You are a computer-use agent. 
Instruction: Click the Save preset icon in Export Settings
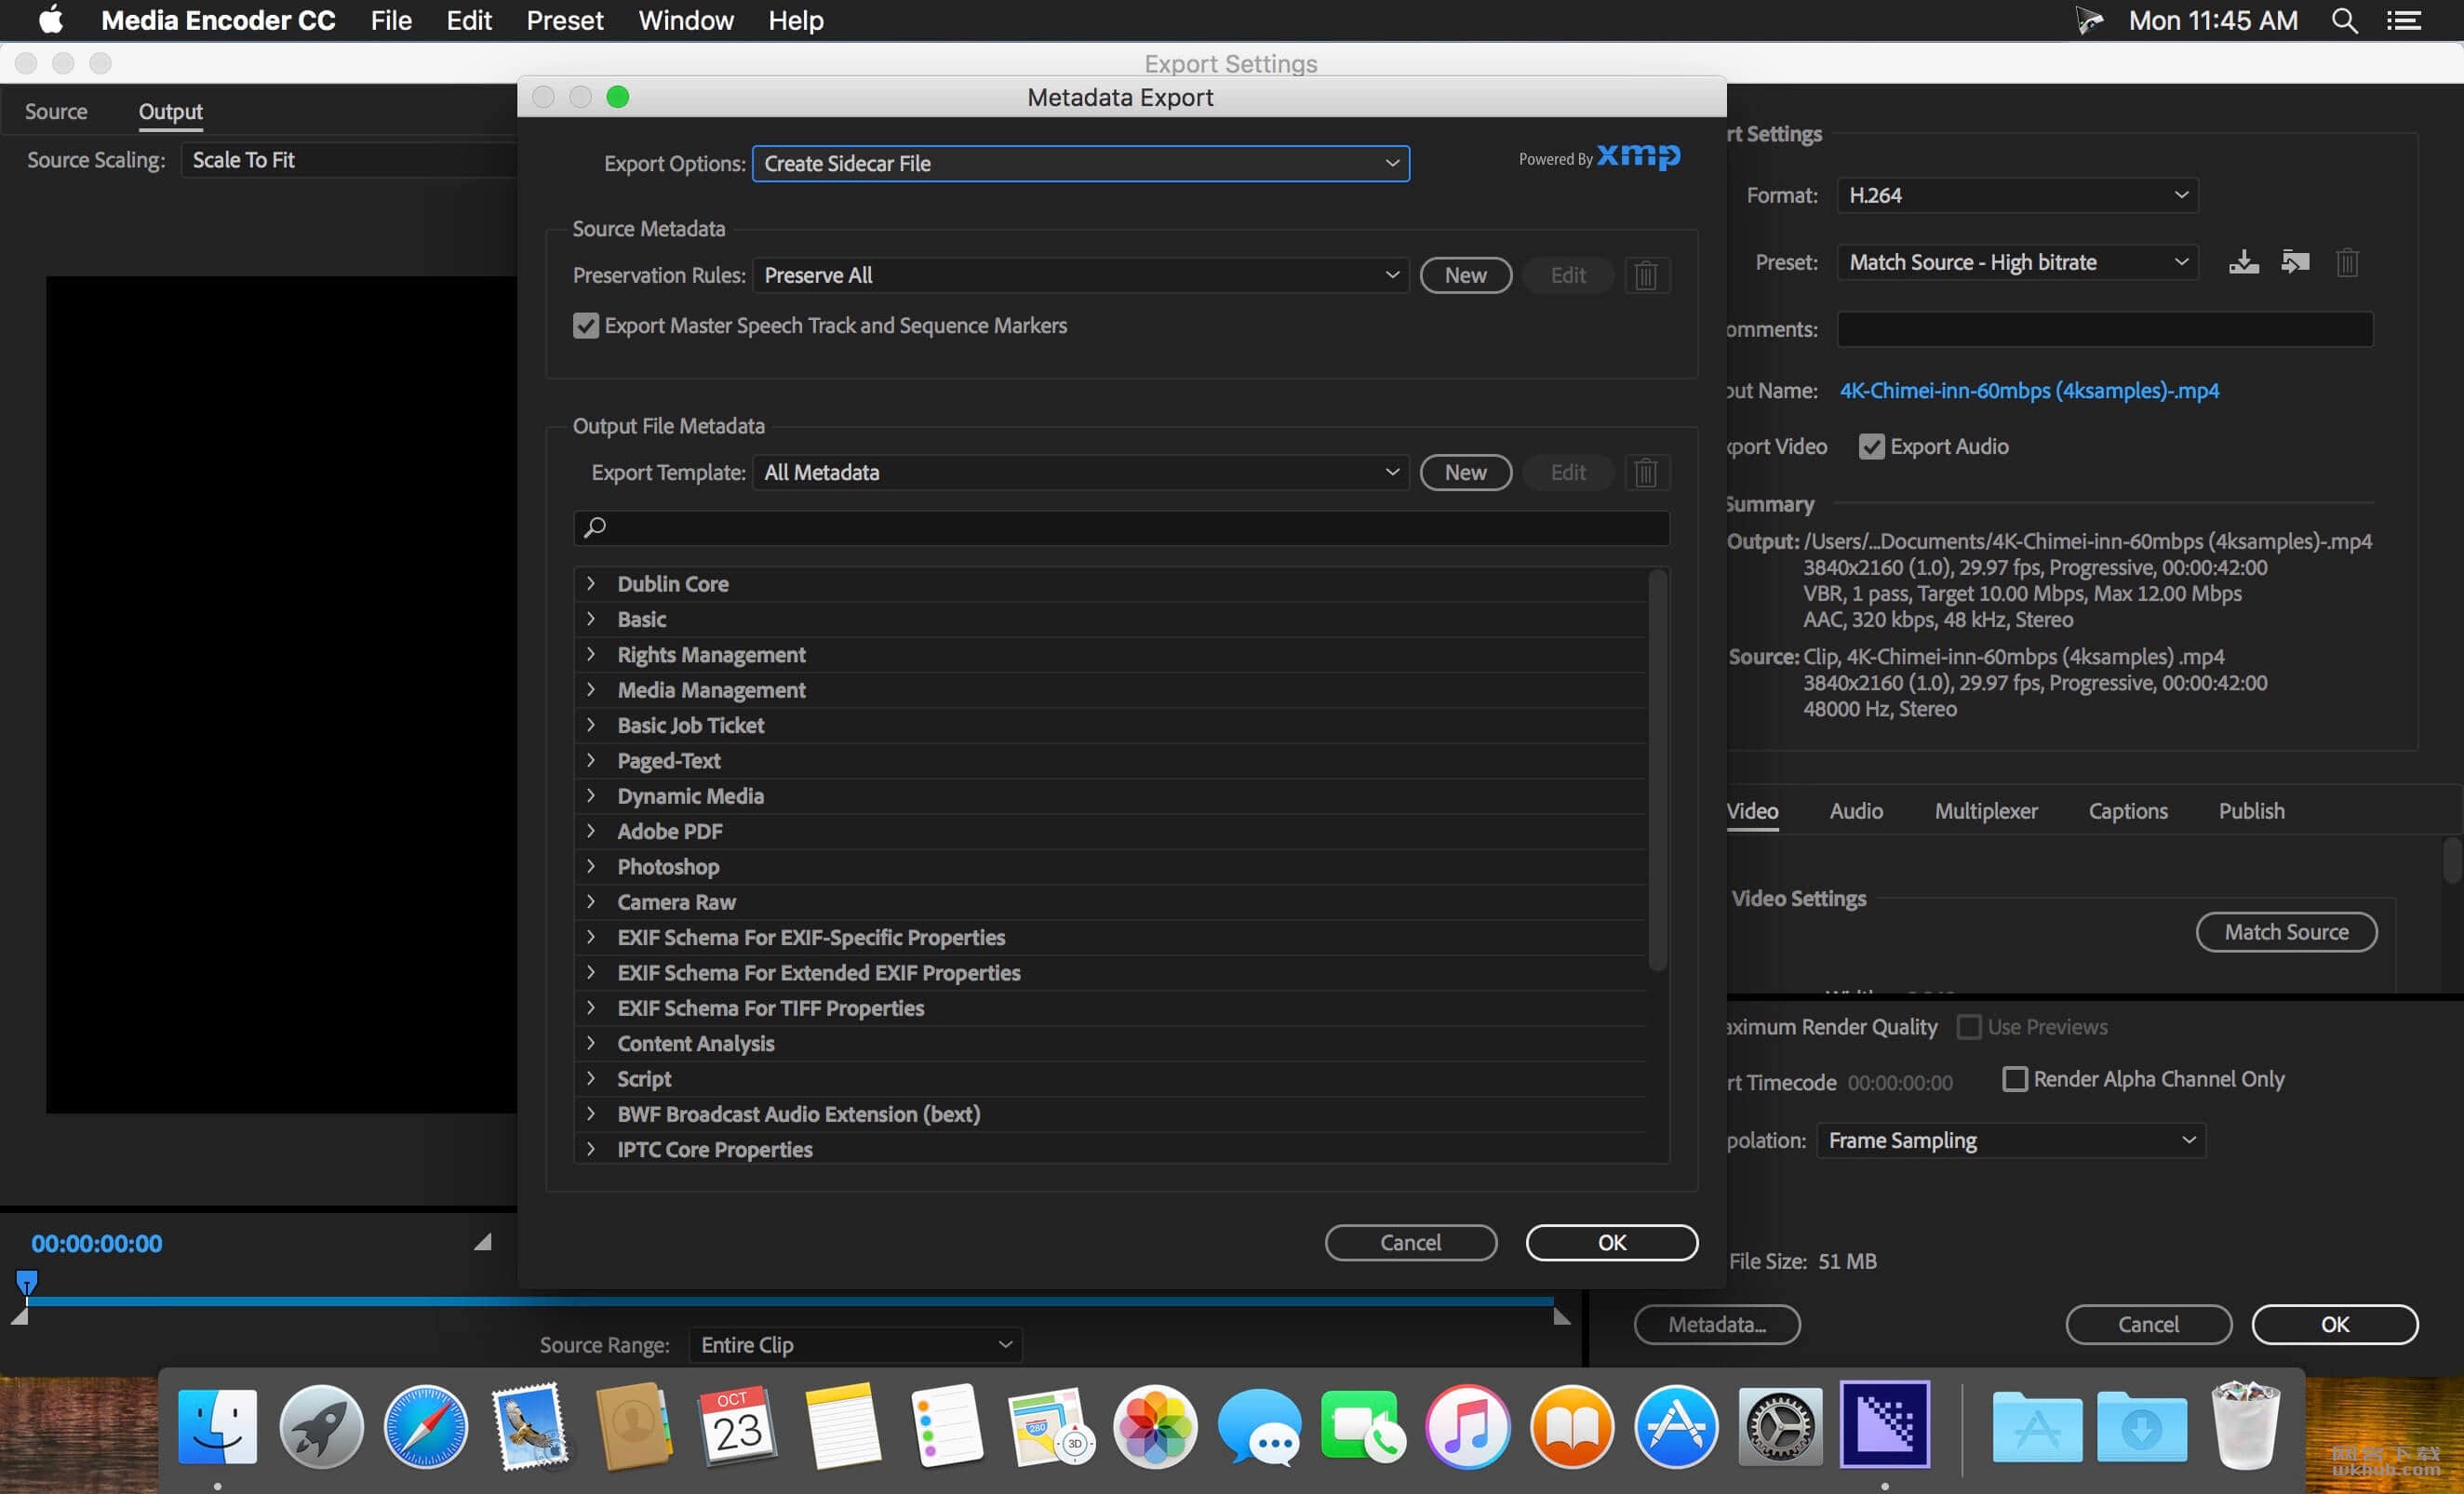[2244, 262]
